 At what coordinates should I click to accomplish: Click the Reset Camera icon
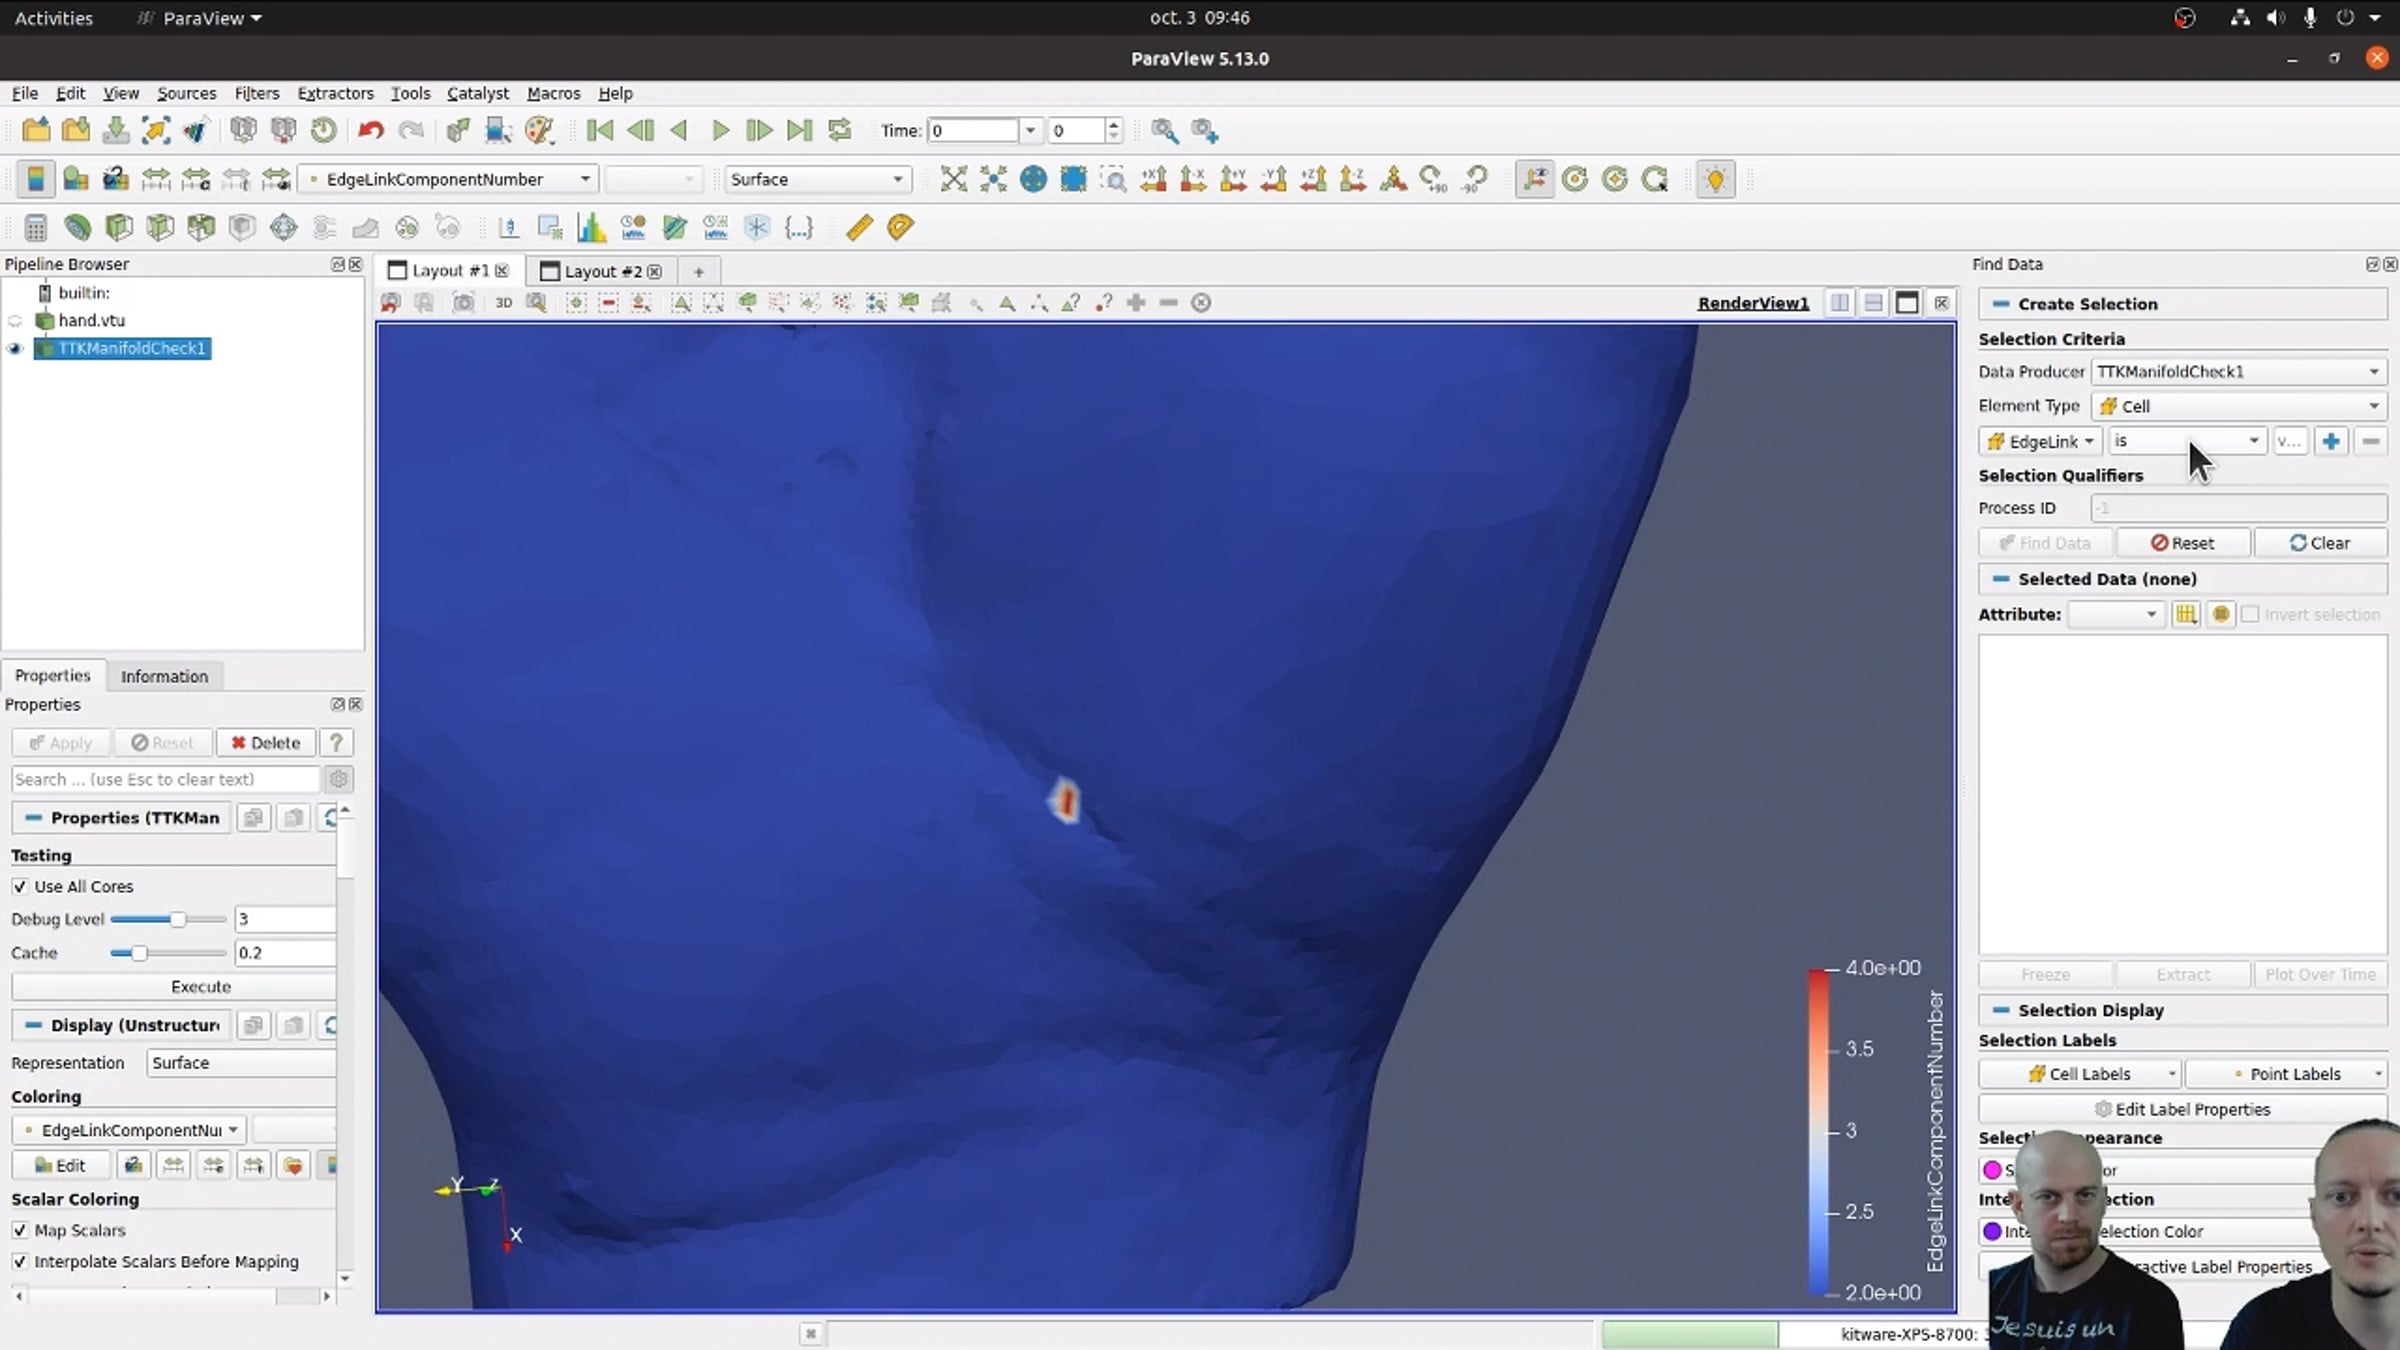(953, 179)
